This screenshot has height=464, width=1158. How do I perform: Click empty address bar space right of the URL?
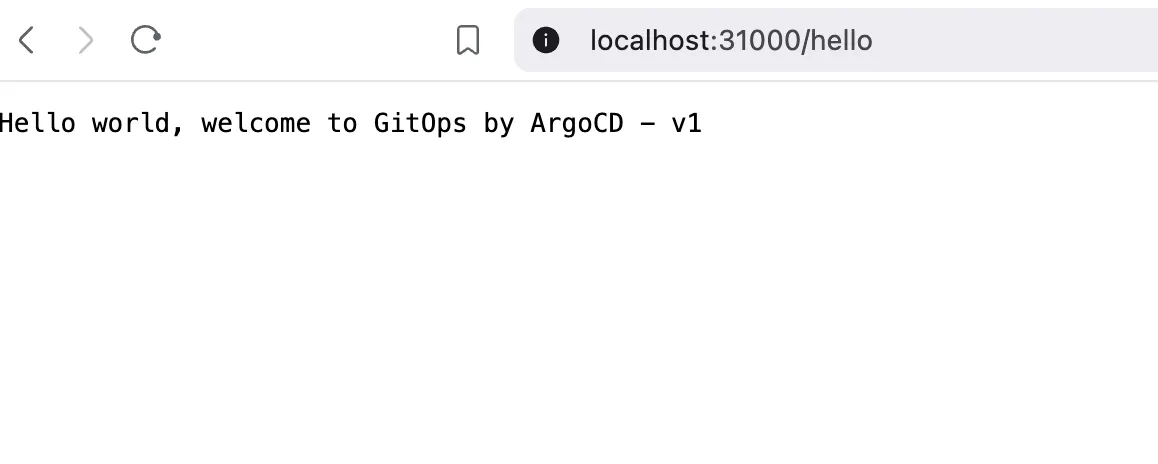(1020, 40)
